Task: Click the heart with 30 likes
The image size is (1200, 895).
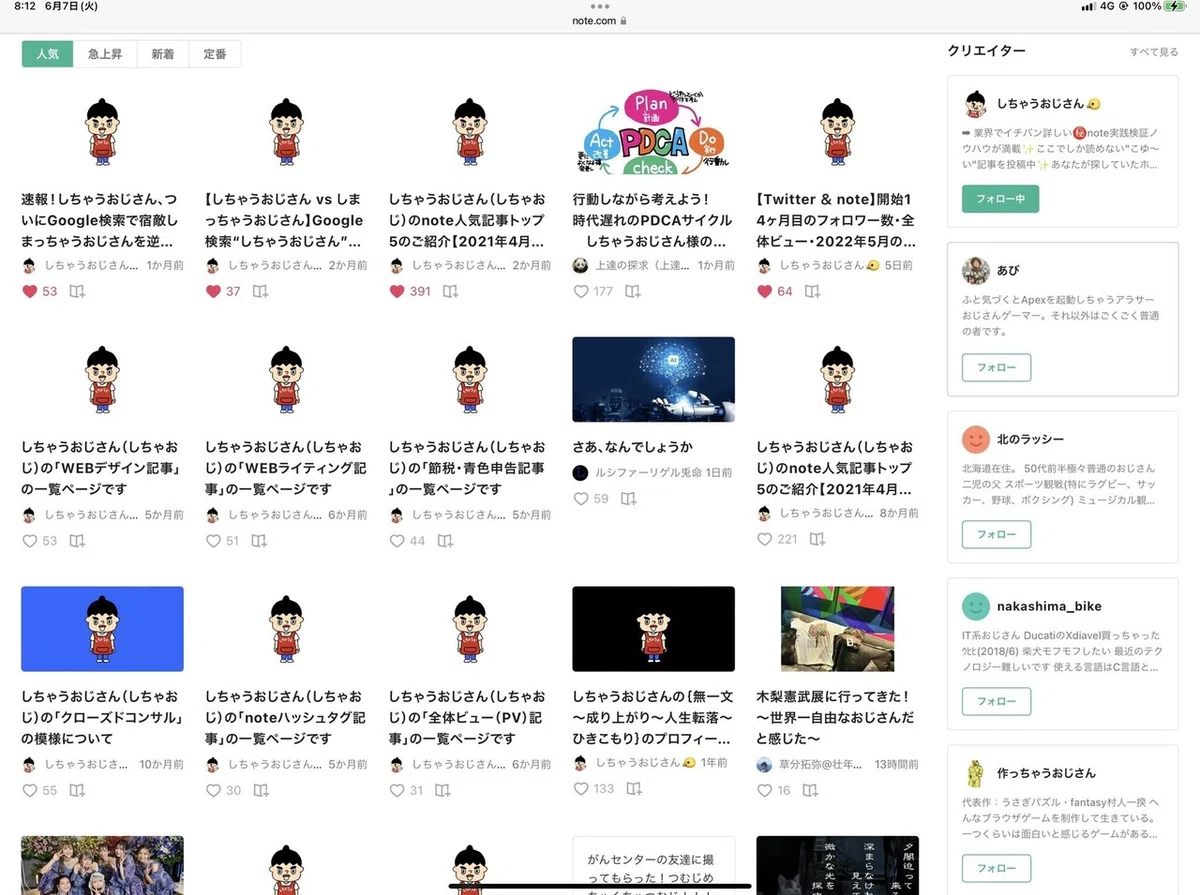Action: pos(213,790)
